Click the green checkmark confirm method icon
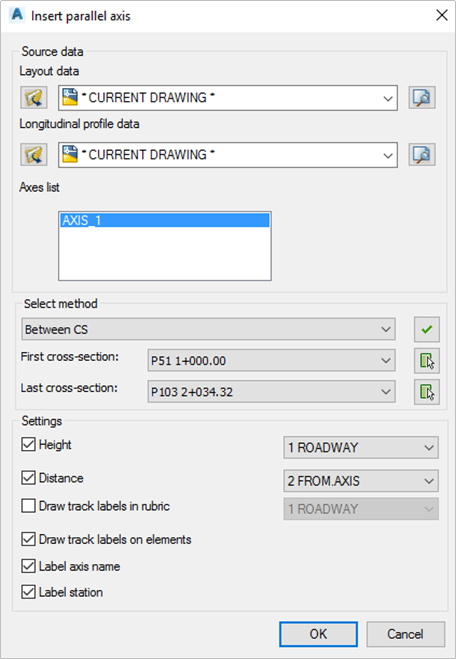This screenshot has height=659, width=456. pyautogui.click(x=427, y=330)
